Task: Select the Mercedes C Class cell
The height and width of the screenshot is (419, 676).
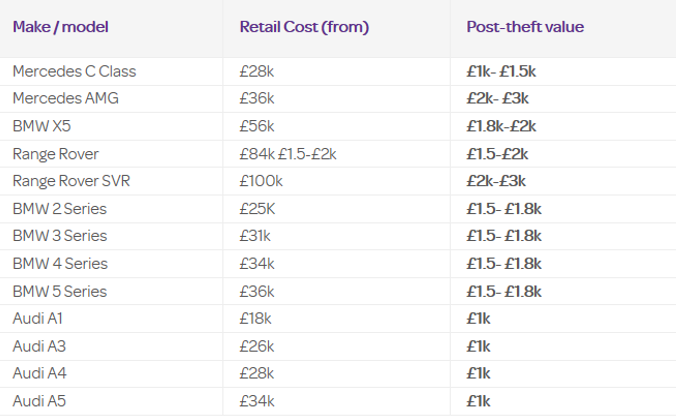Action: (74, 72)
